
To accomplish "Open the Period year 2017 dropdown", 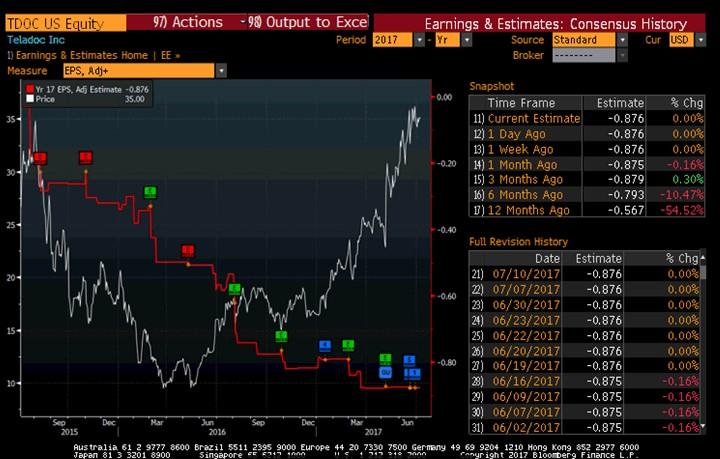I will tap(419, 40).
